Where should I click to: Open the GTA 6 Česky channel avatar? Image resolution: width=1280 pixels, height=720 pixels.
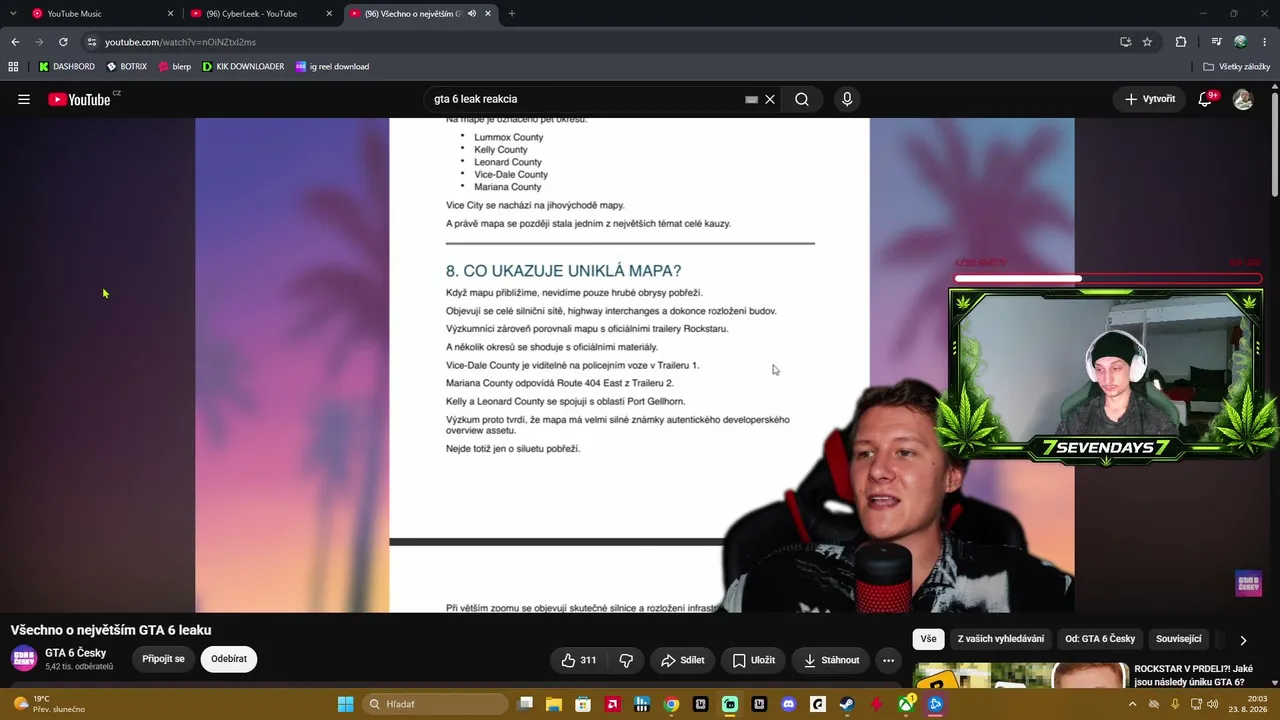[24, 659]
